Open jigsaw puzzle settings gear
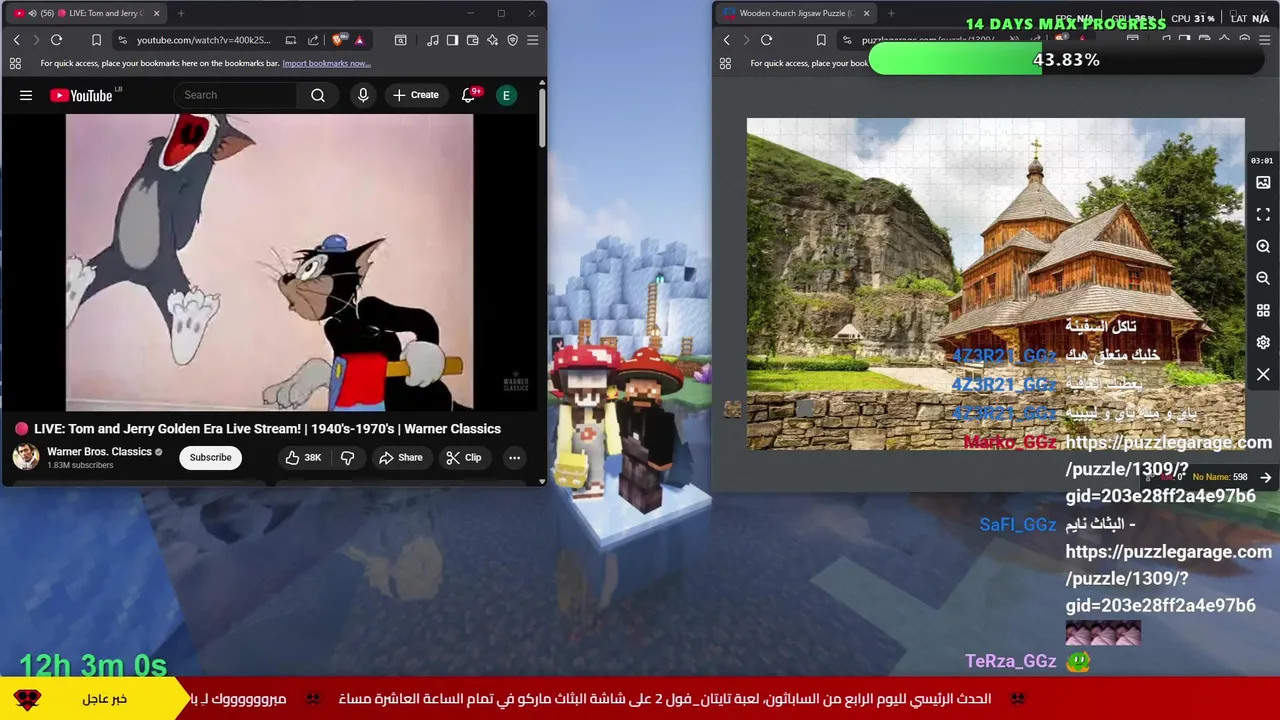The image size is (1280, 720). (x=1263, y=343)
